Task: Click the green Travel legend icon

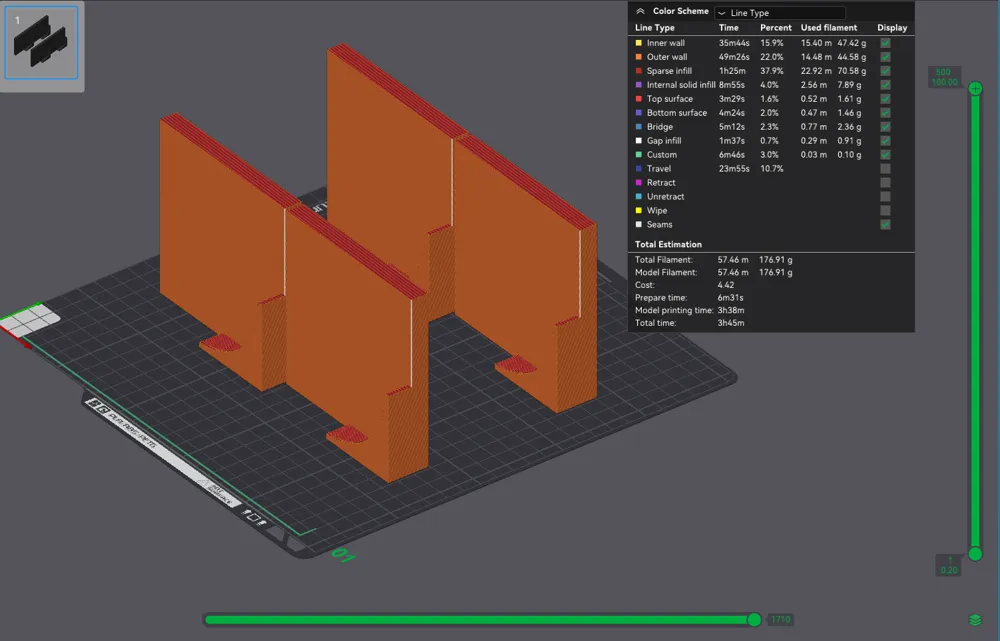Action: tap(637, 169)
